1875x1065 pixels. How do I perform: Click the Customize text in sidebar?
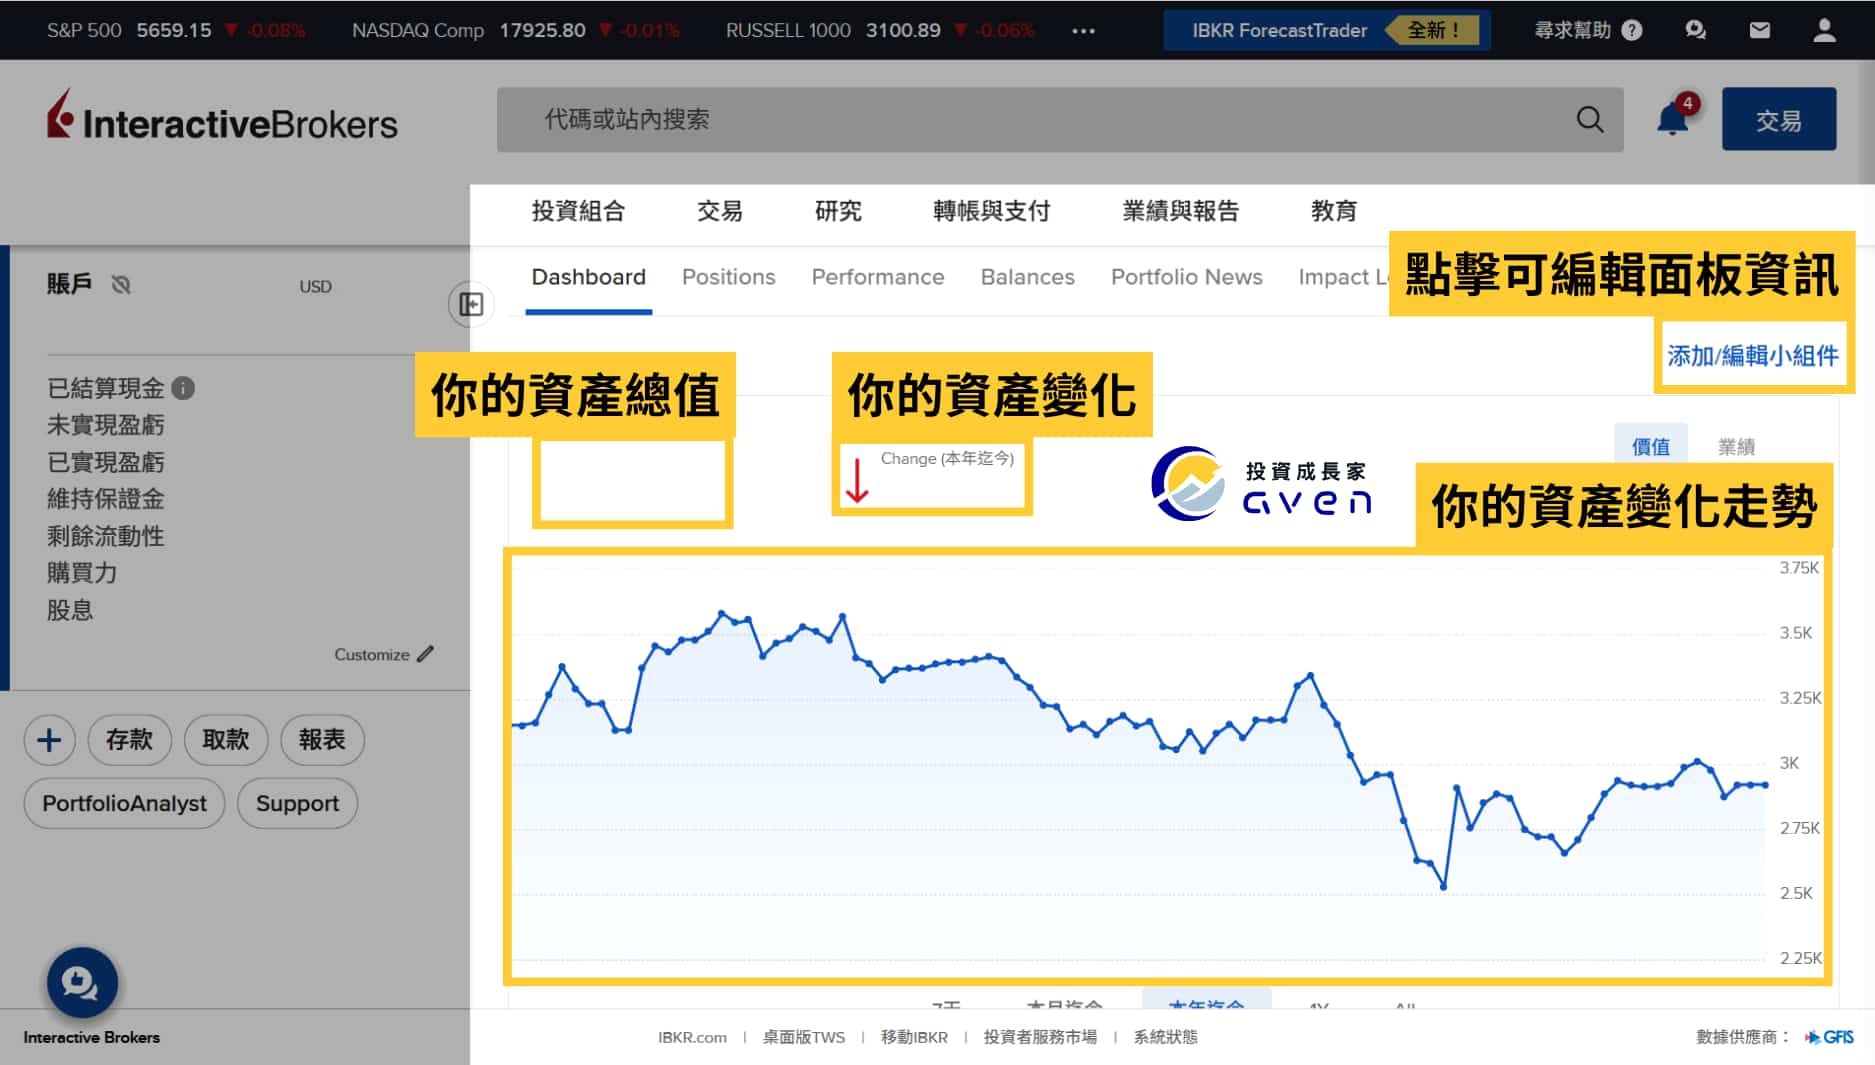click(372, 655)
